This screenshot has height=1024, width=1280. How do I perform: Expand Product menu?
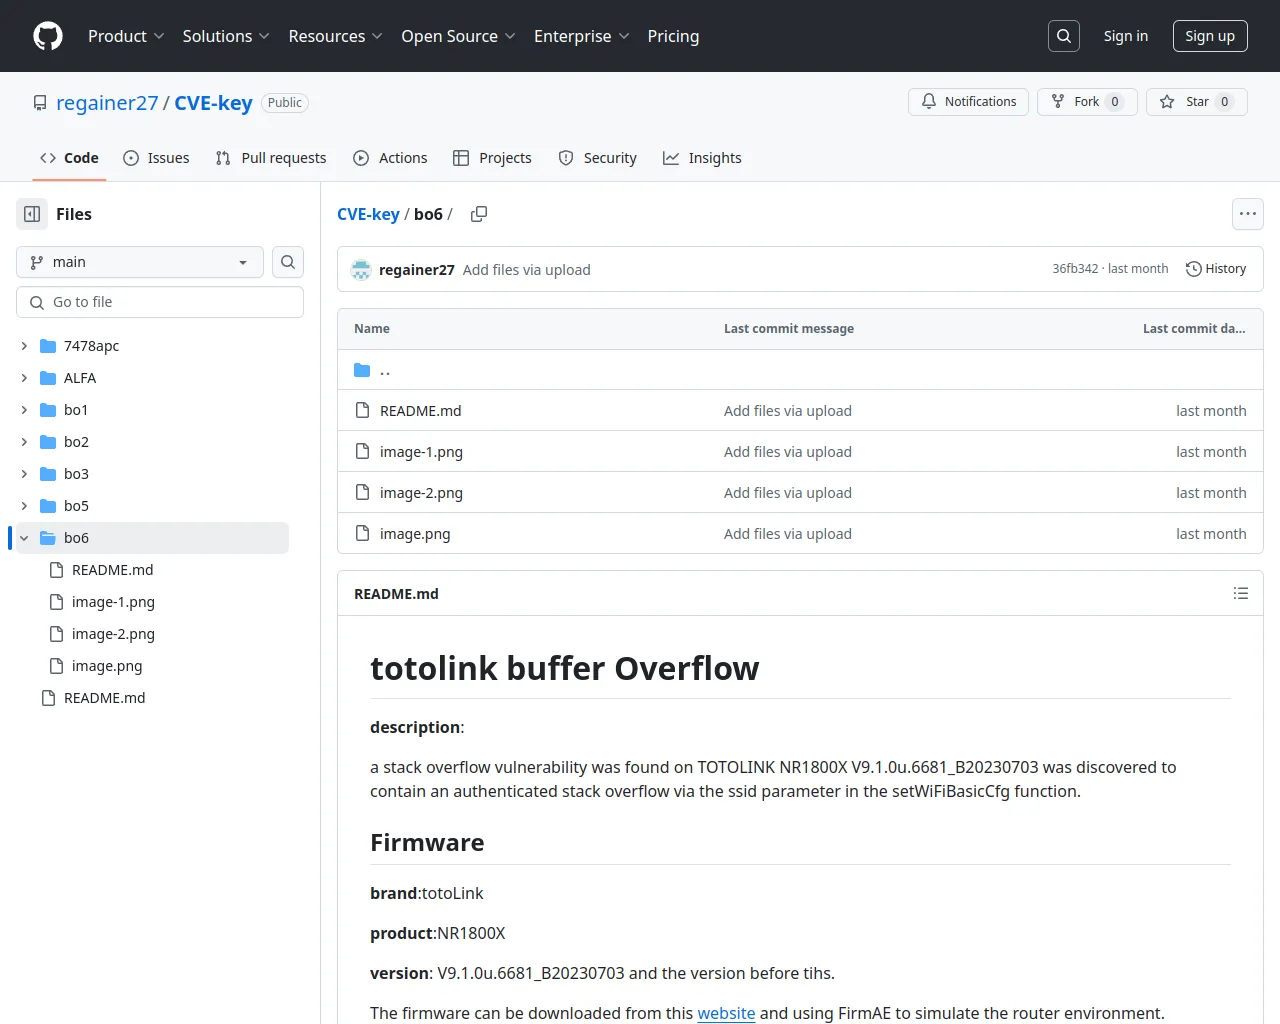coord(126,36)
